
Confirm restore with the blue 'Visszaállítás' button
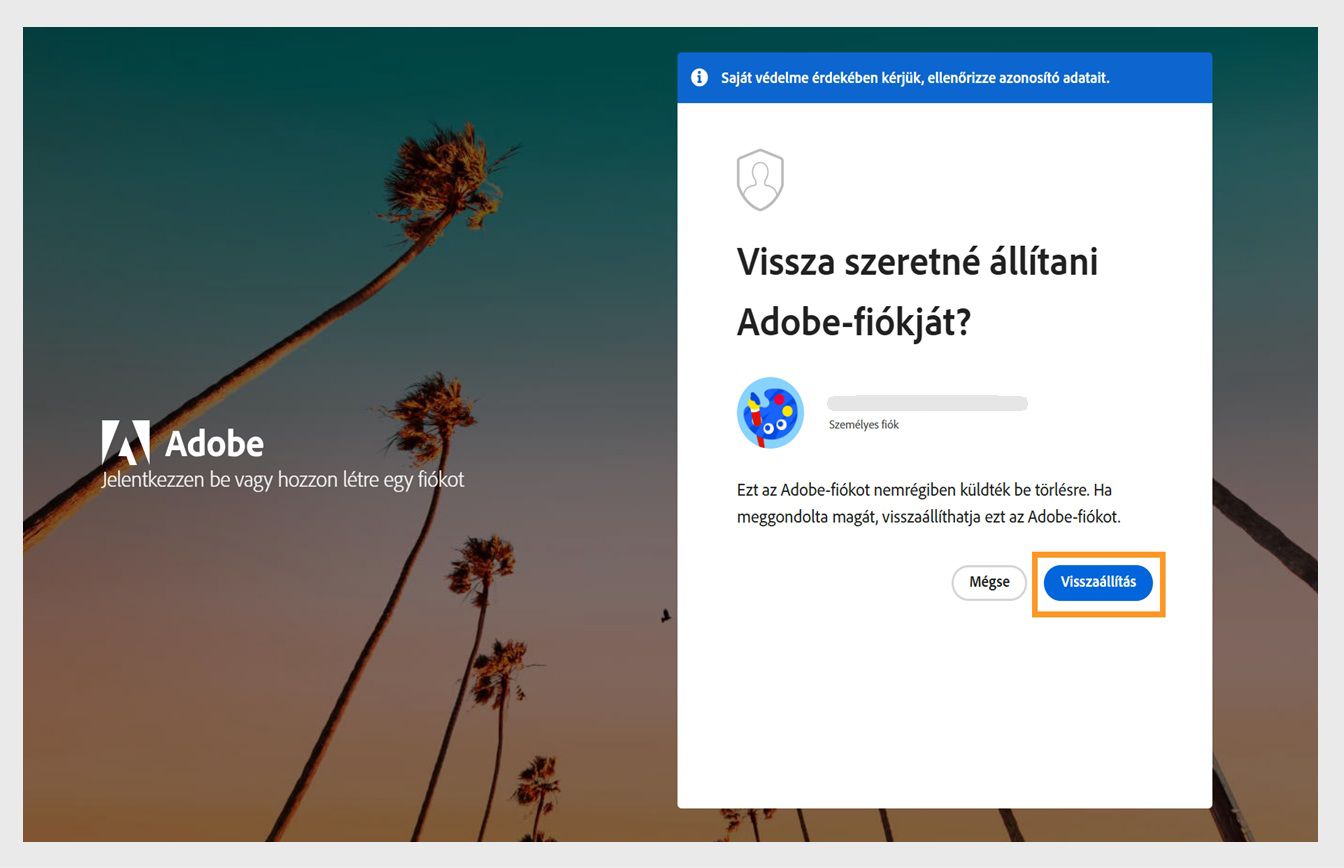[1098, 583]
